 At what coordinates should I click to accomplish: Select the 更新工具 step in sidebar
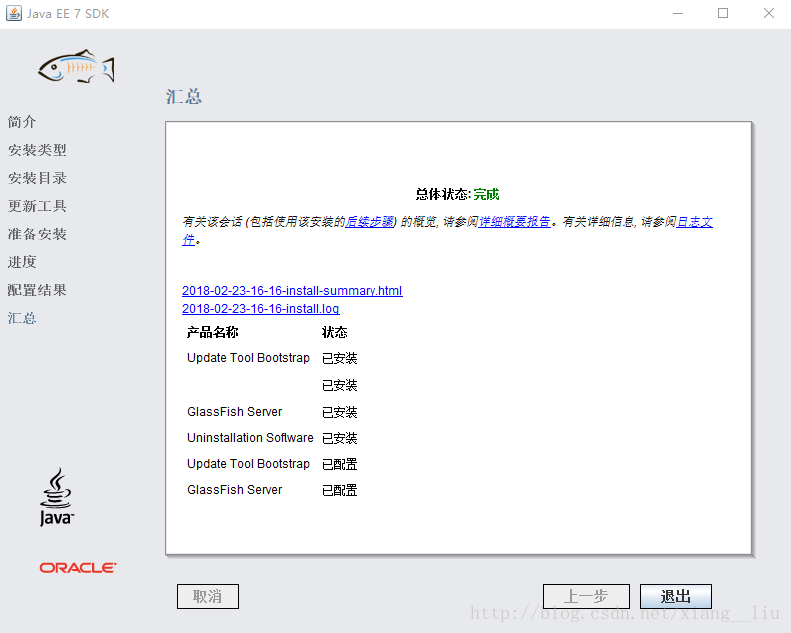[37, 206]
